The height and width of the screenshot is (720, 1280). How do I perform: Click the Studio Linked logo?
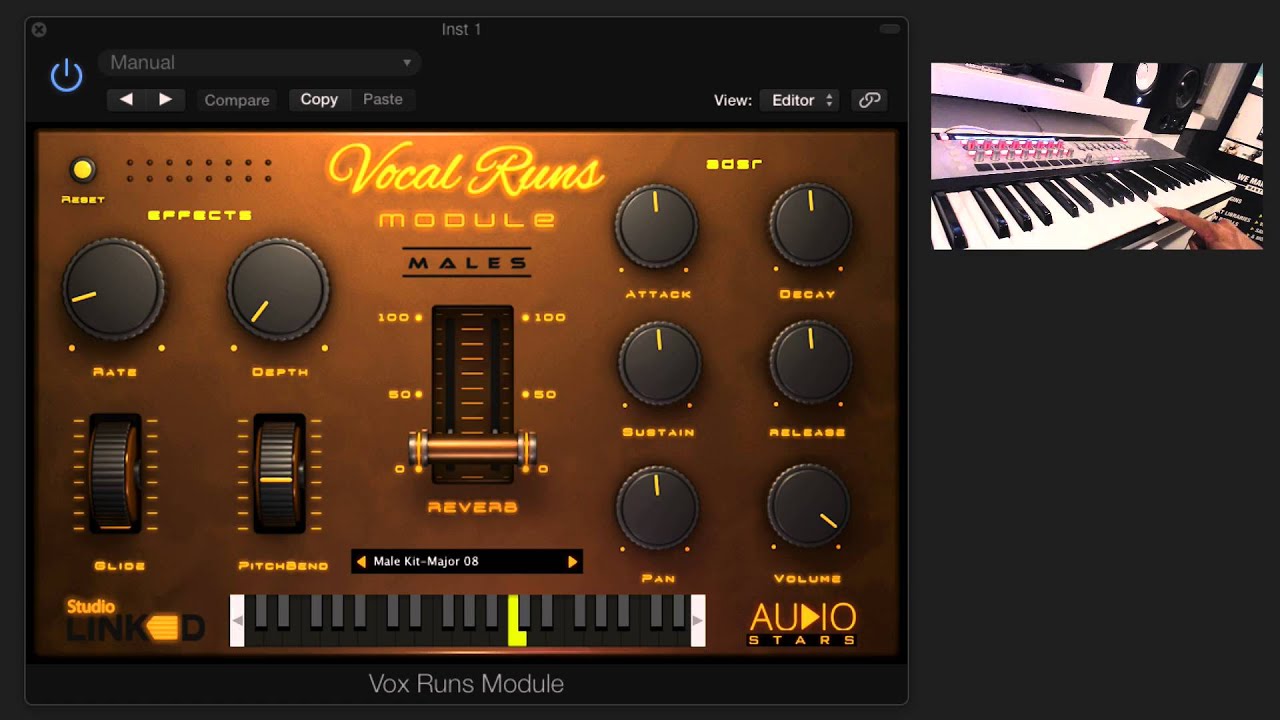[135, 621]
